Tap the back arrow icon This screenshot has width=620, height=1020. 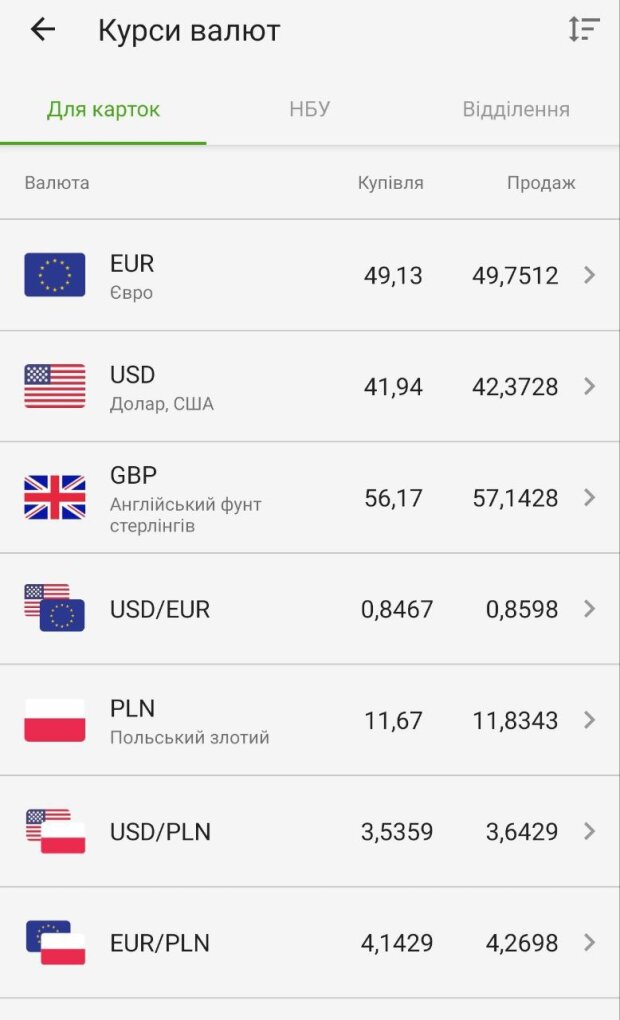point(43,30)
